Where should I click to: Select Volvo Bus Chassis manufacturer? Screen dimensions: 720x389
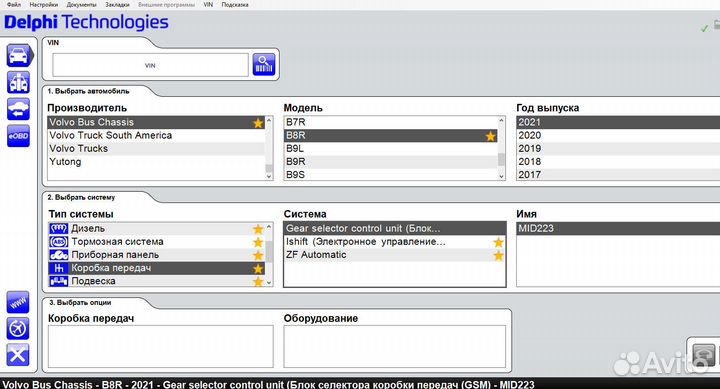156,122
